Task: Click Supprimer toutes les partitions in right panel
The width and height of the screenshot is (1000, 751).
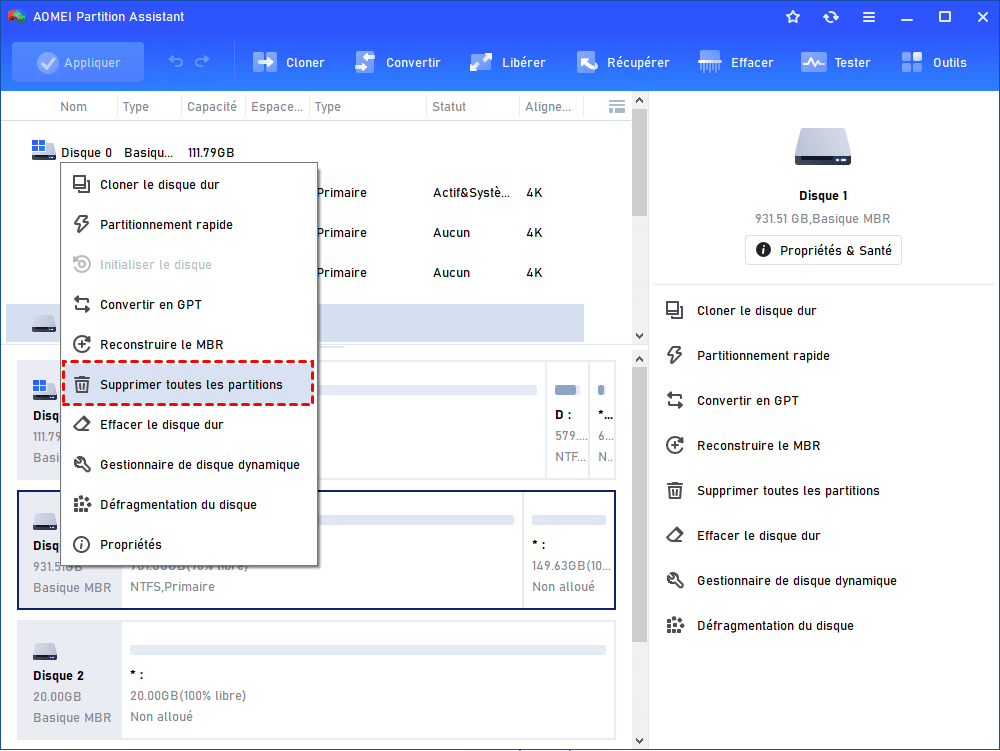Action: pos(788,491)
